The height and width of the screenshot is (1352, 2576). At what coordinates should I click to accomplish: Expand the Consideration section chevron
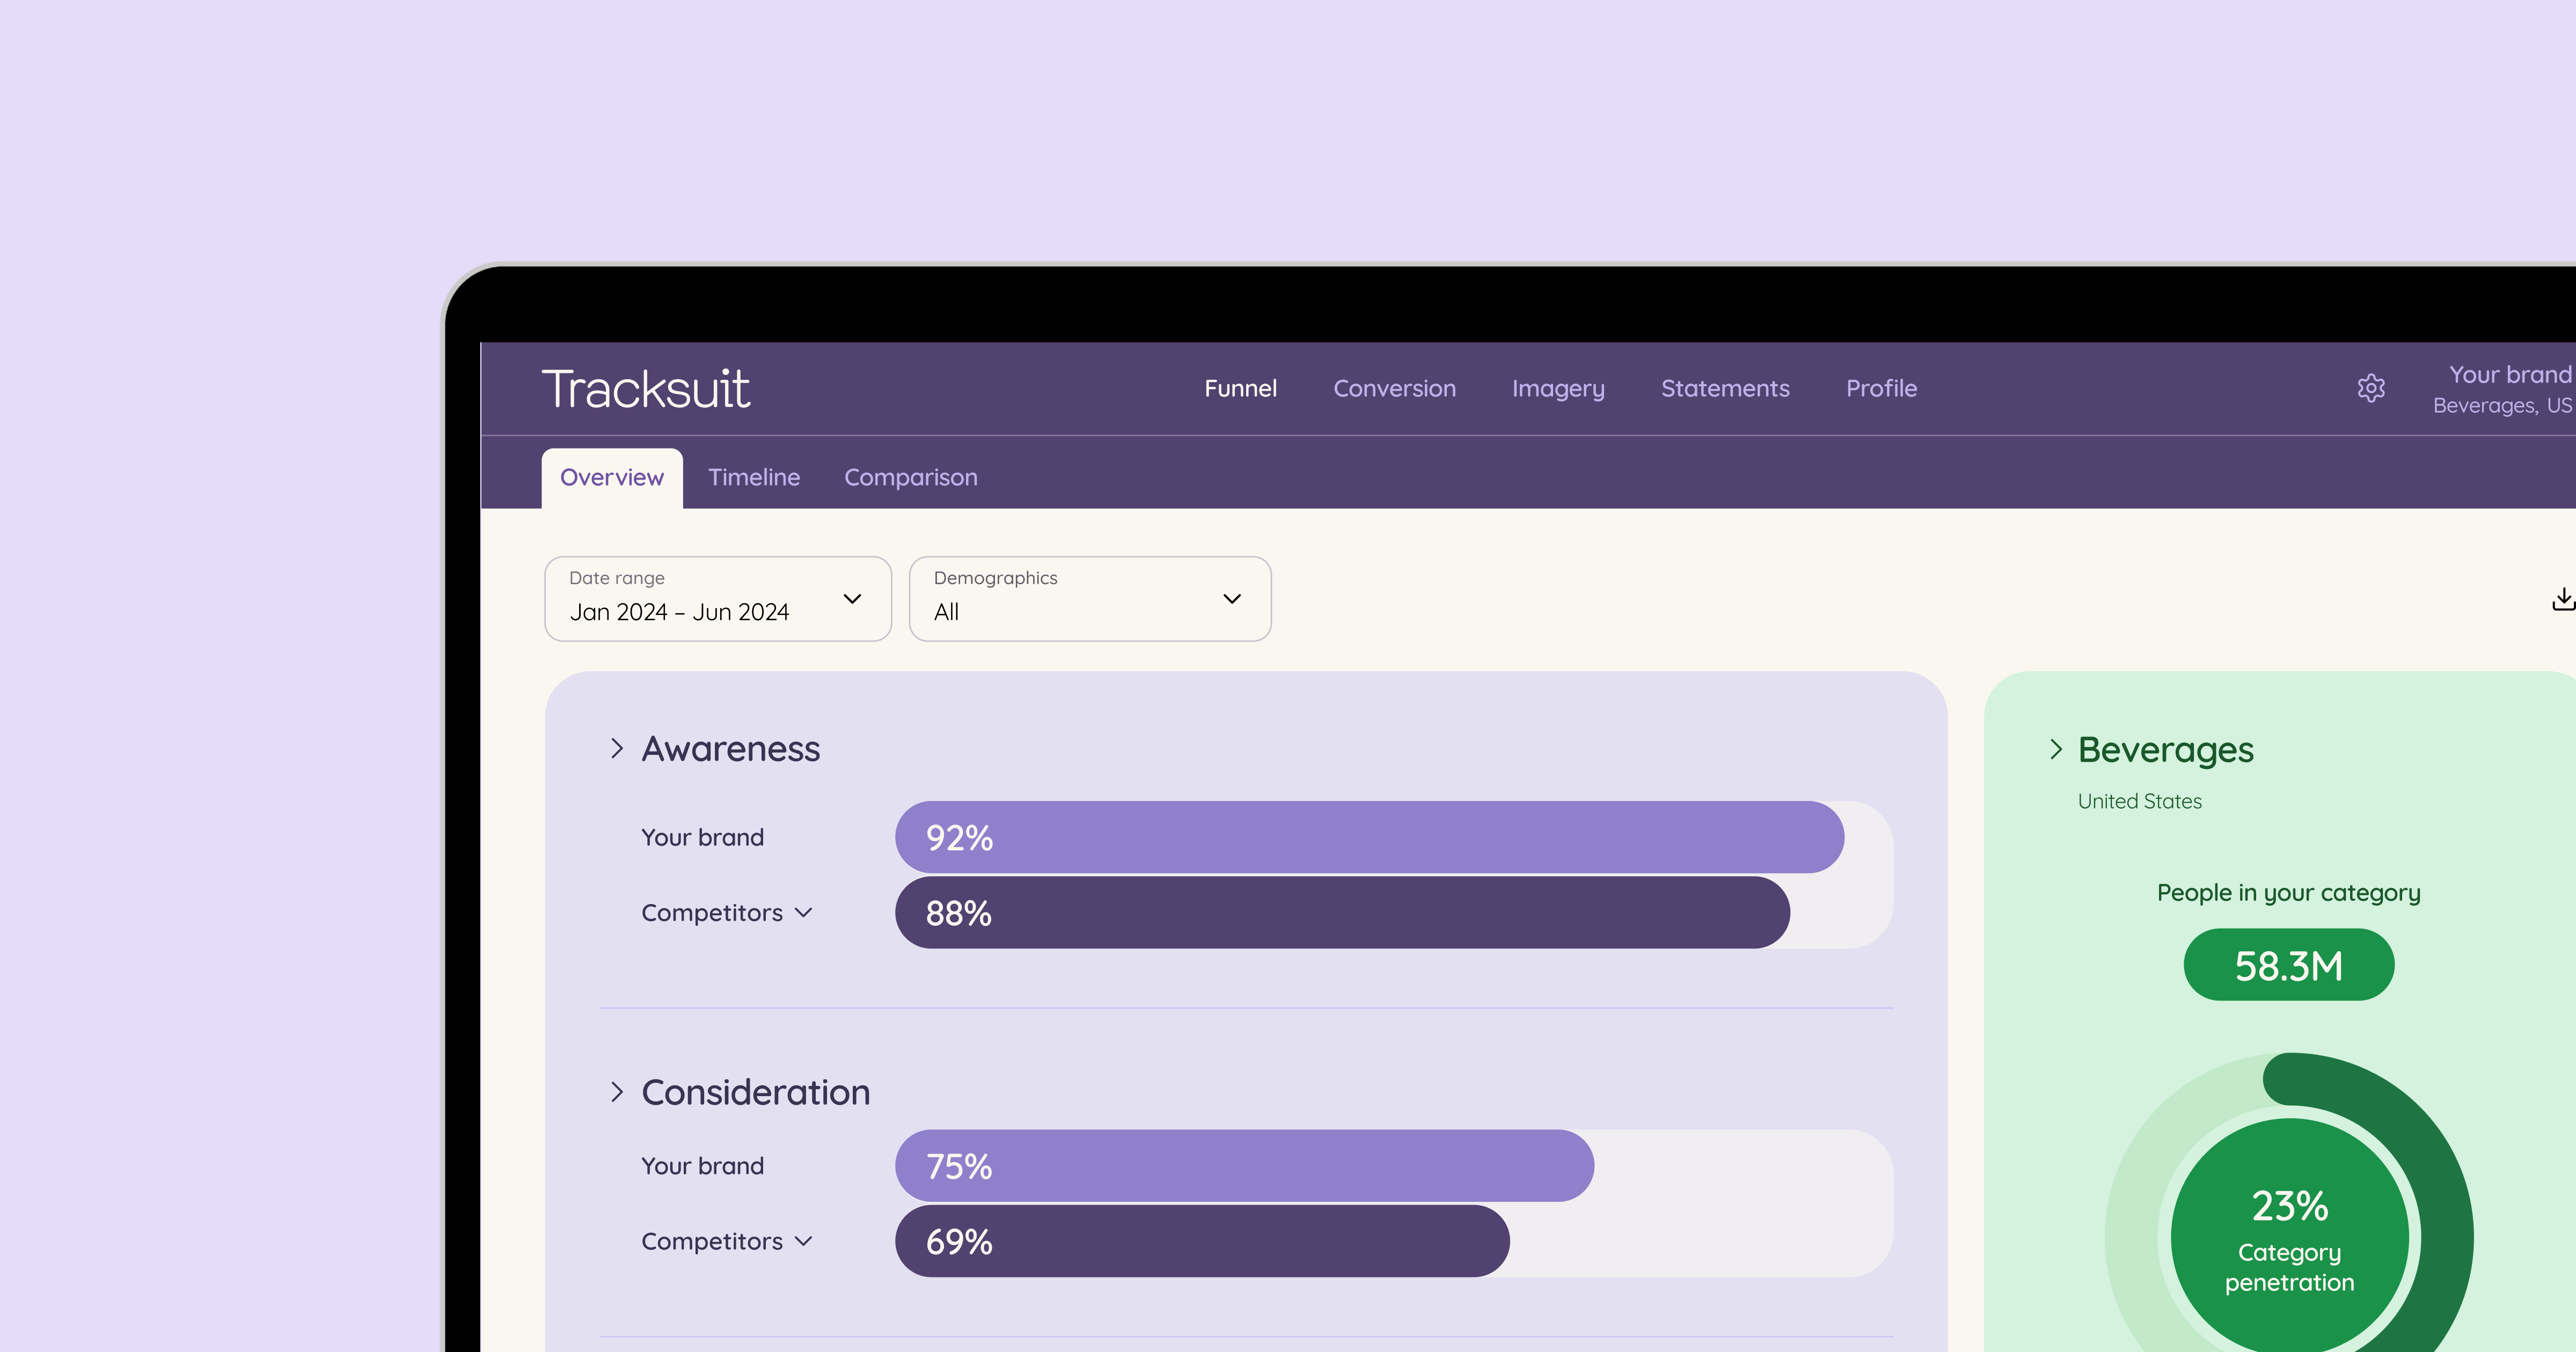click(617, 1092)
